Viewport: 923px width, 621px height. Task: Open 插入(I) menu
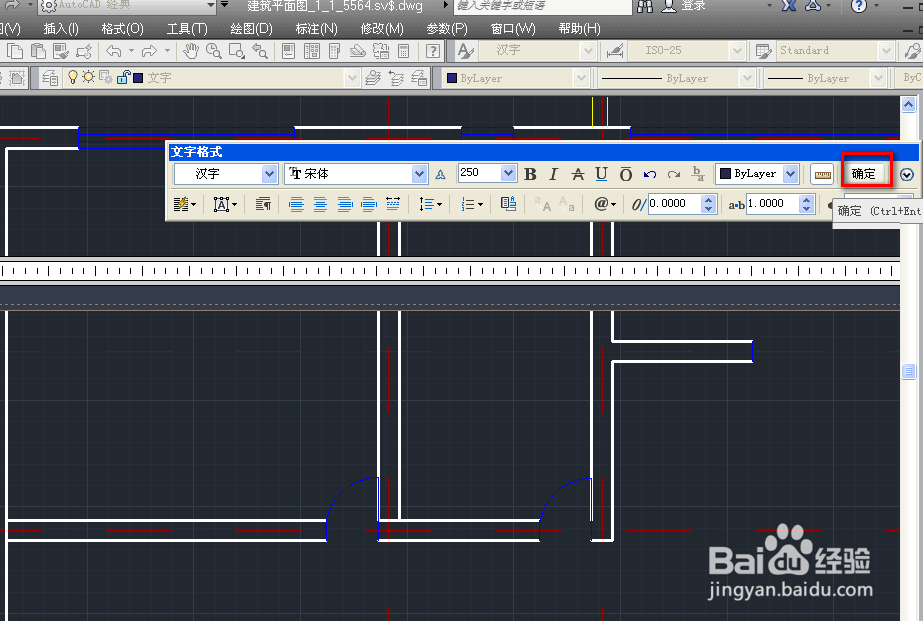coord(61,29)
